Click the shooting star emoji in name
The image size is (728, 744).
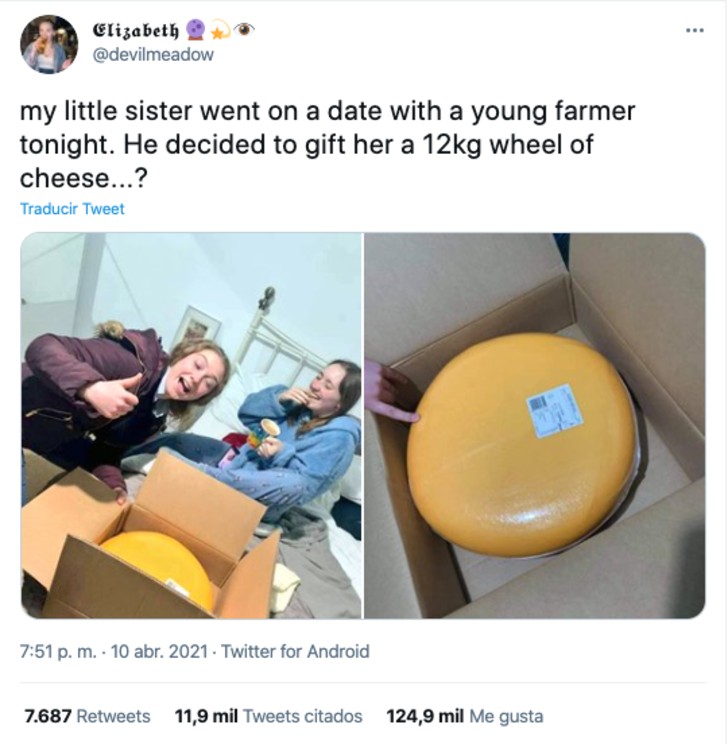[219, 31]
